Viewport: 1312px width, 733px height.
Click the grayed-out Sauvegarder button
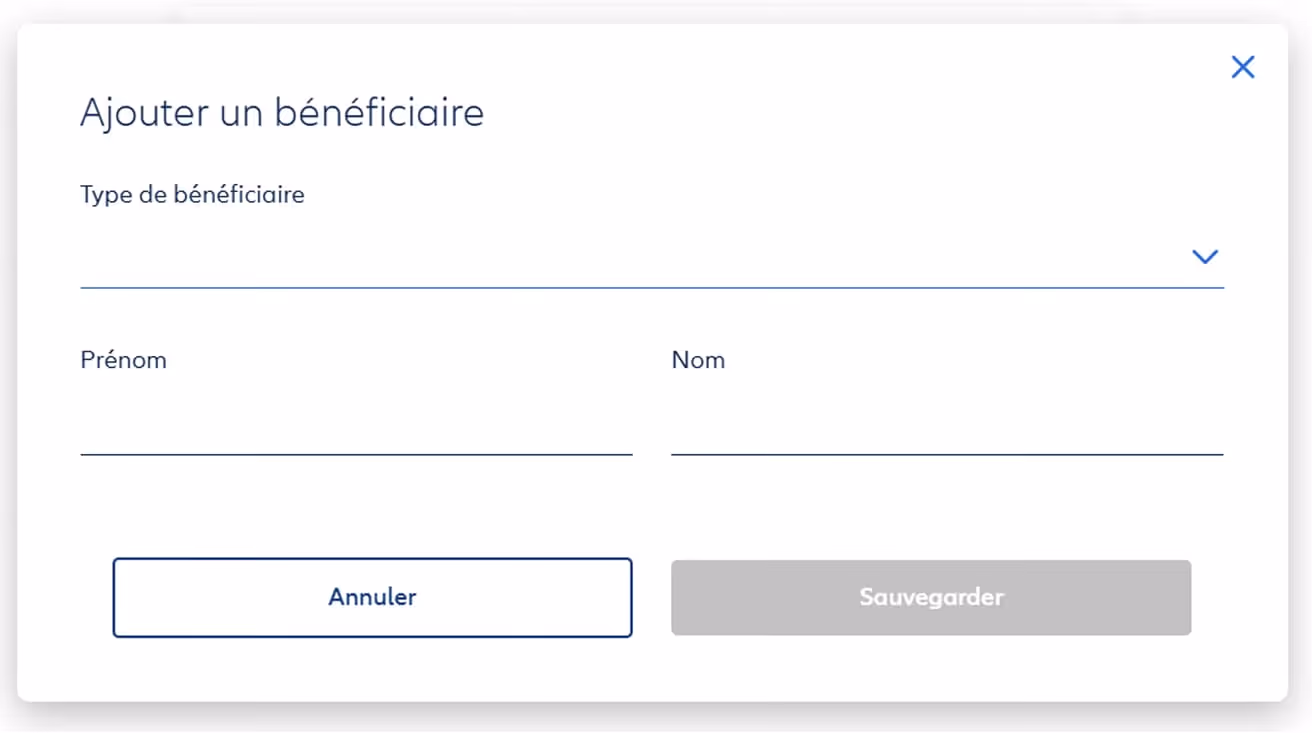930,597
